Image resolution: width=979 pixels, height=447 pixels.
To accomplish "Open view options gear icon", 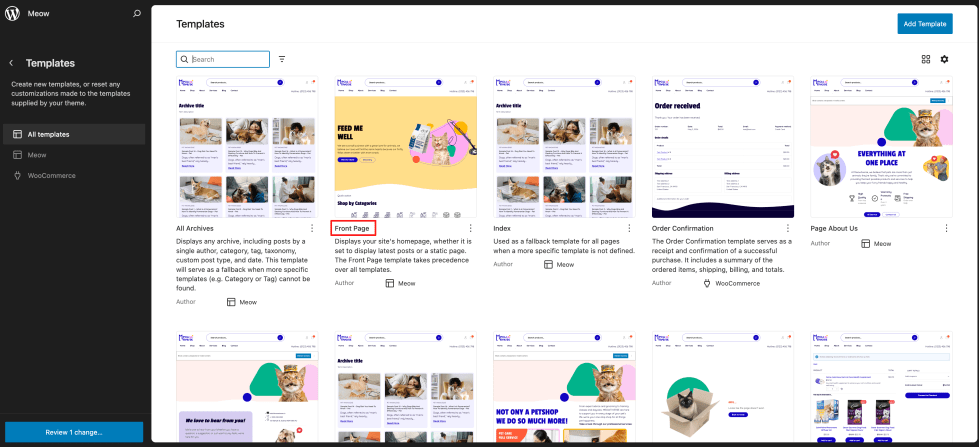I will click(x=945, y=59).
